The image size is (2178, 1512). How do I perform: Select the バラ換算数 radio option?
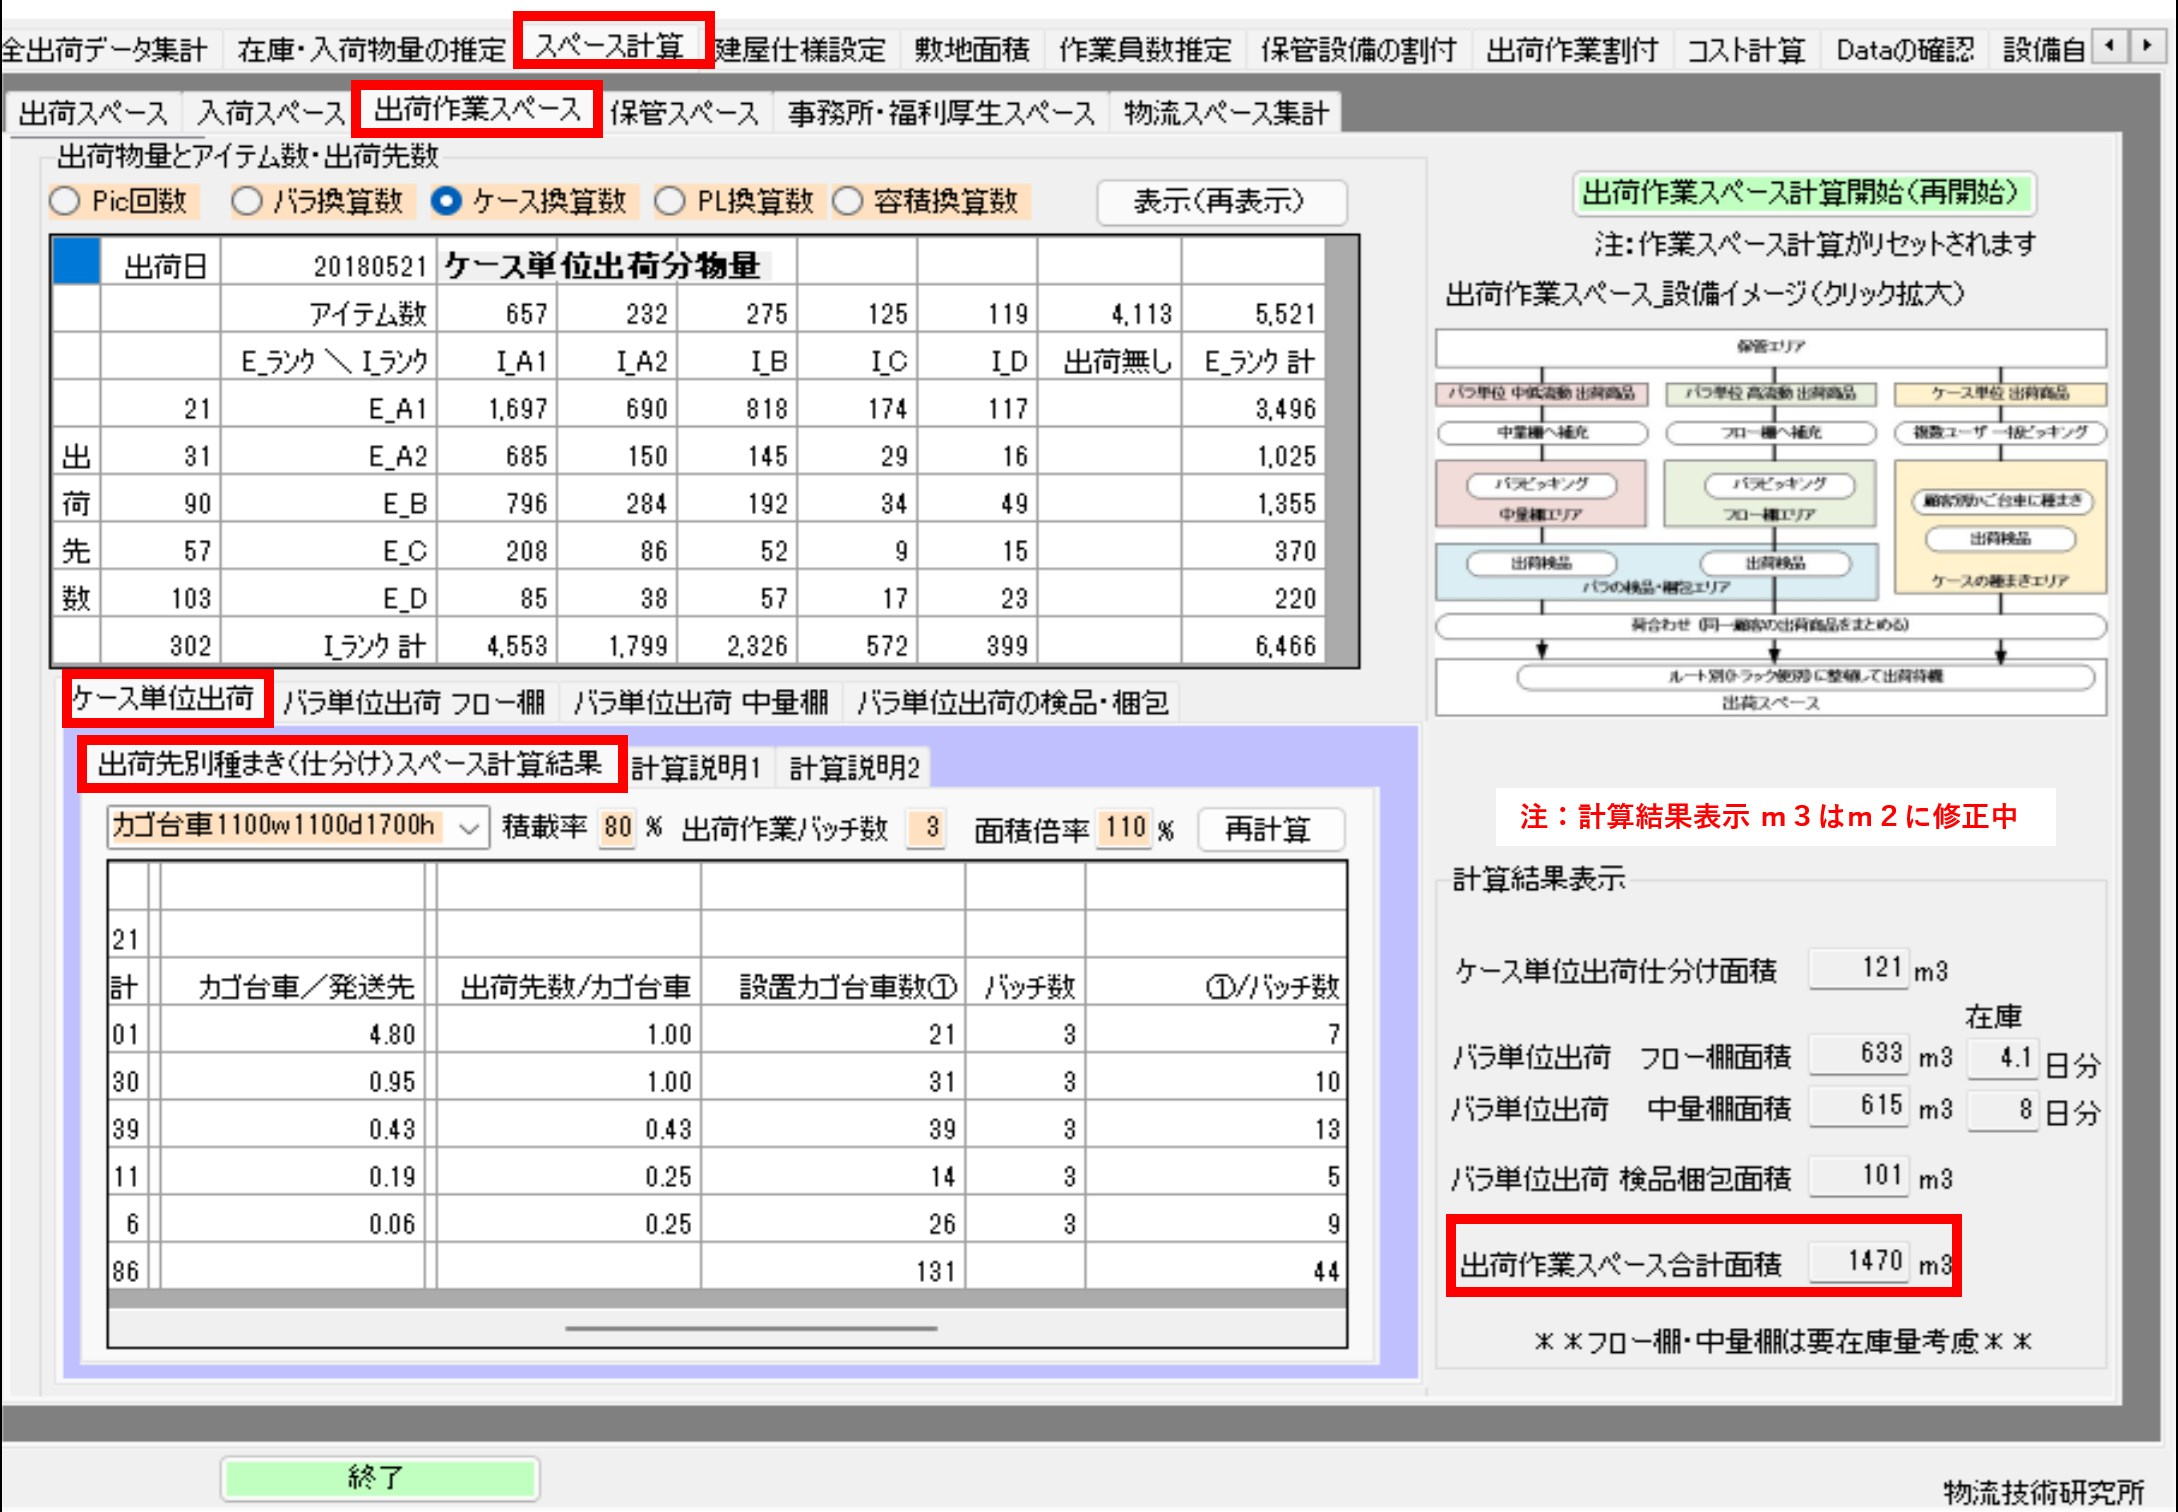coord(246,202)
